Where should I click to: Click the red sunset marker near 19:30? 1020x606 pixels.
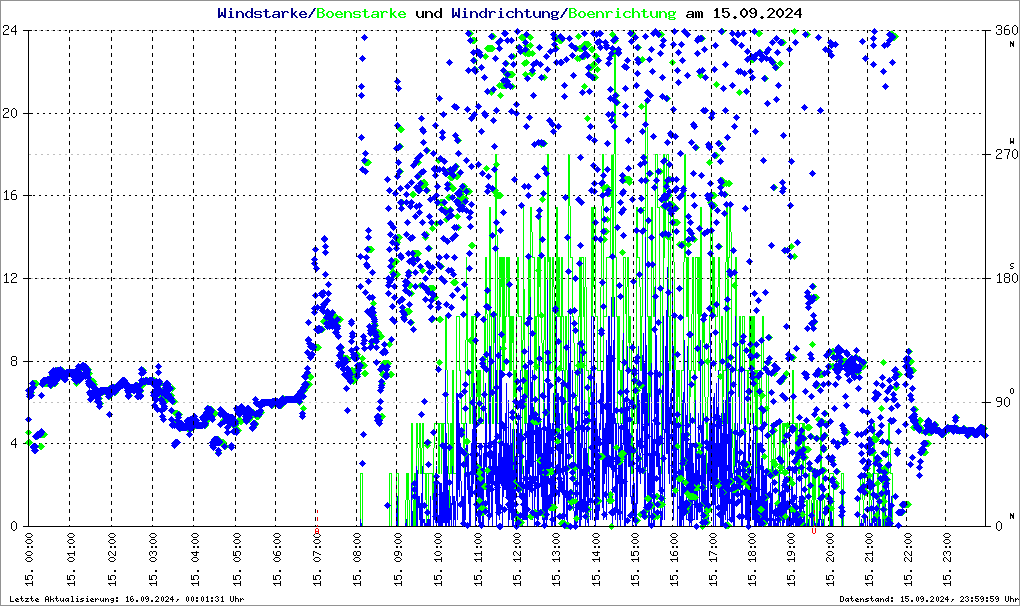click(x=814, y=531)
